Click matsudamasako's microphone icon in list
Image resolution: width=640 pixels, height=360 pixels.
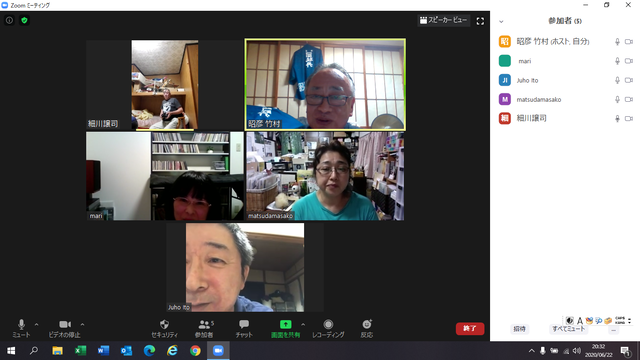pos(617,99)
